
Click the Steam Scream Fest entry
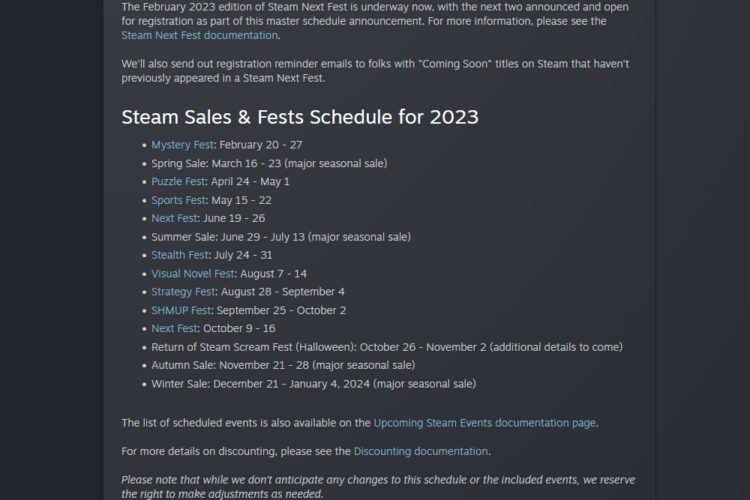386,347
